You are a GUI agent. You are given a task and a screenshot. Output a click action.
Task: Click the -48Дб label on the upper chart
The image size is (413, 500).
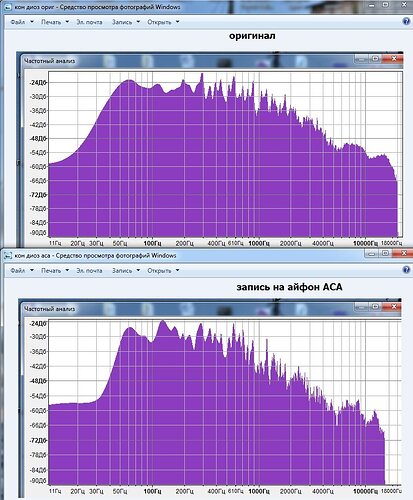[38, 138]
